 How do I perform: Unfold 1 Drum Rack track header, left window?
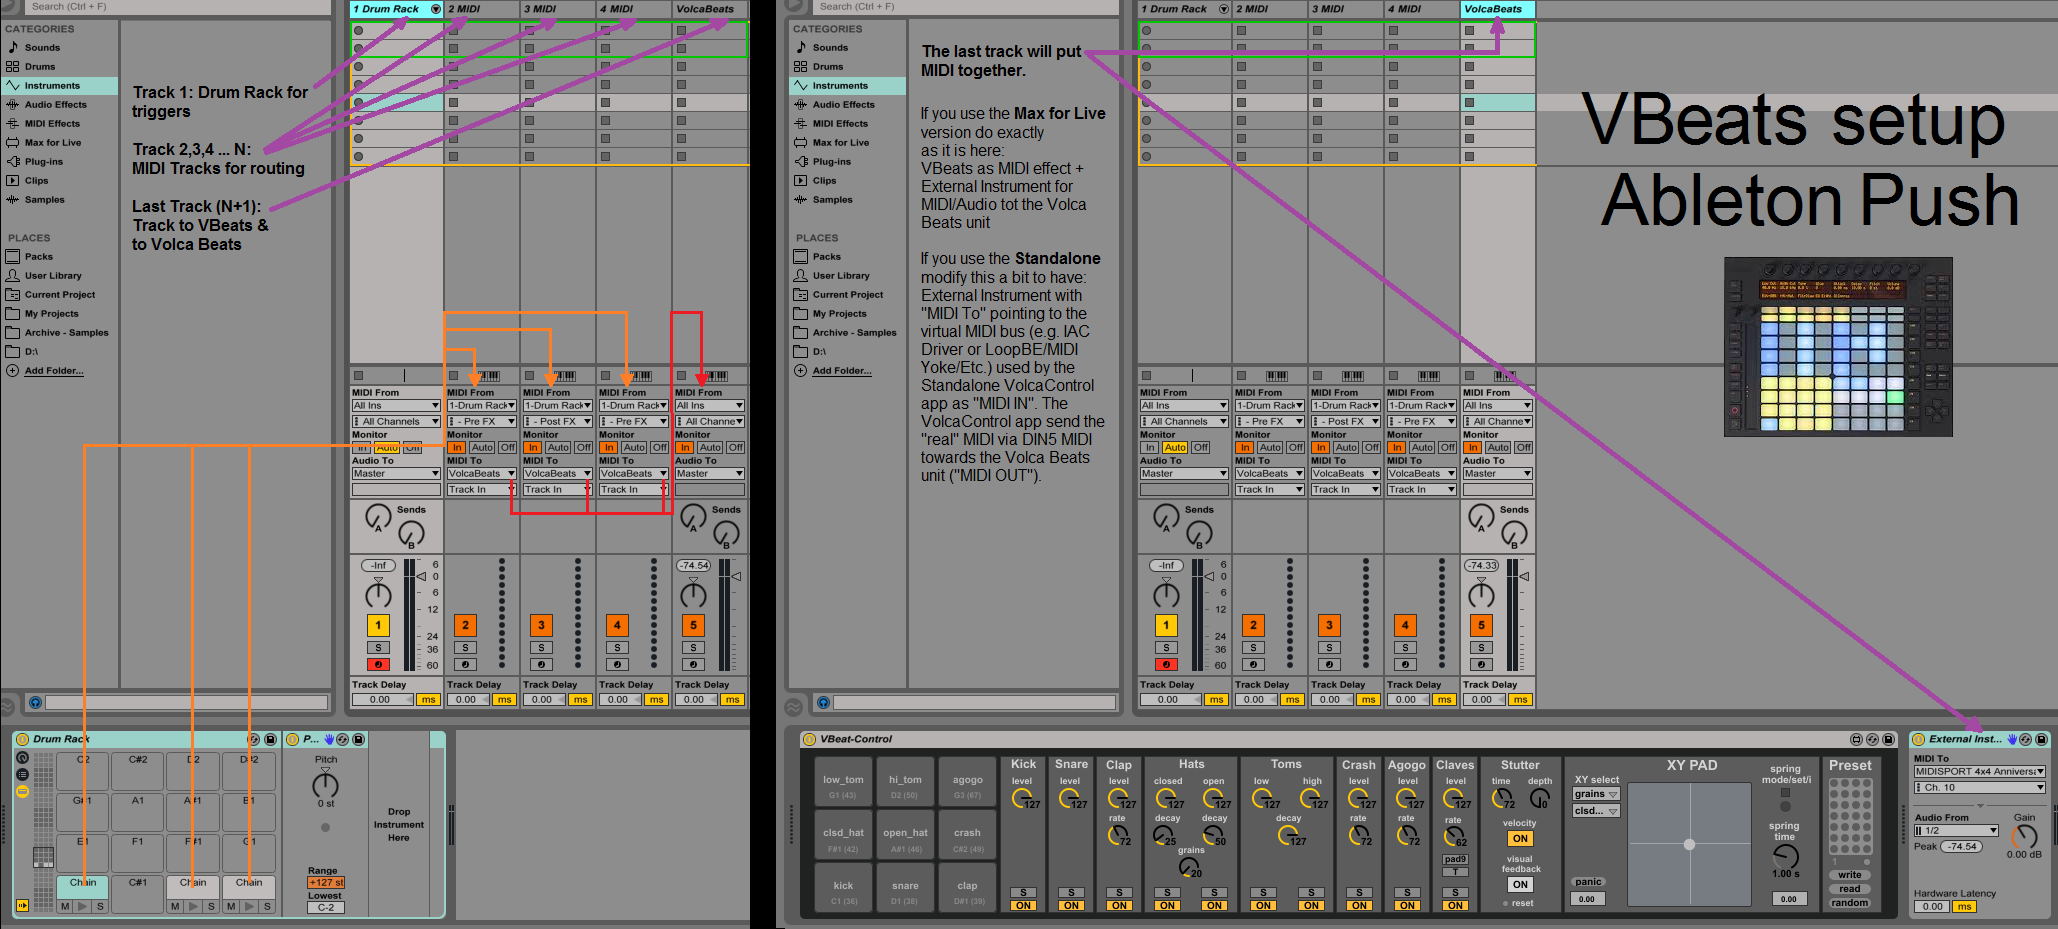[x=435, y=9]
